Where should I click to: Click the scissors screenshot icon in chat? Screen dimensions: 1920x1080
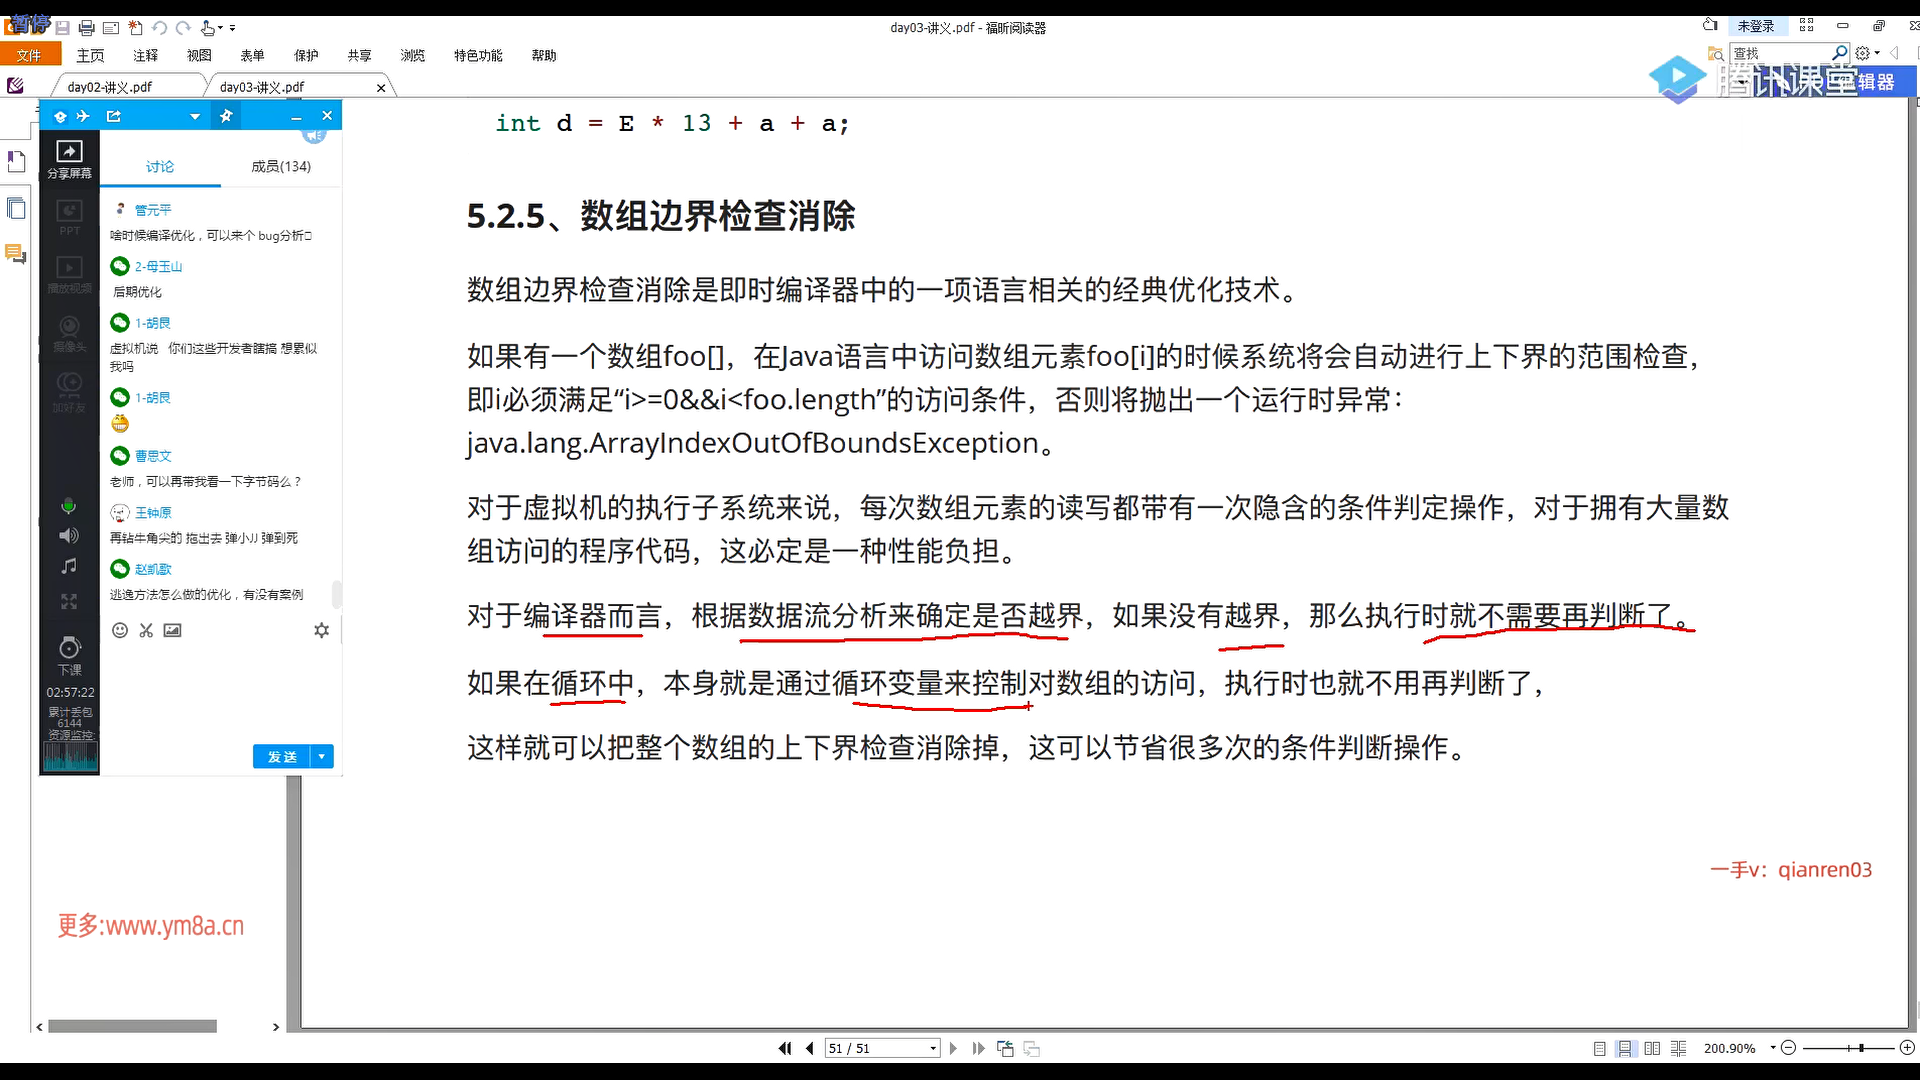pos(146,630)
